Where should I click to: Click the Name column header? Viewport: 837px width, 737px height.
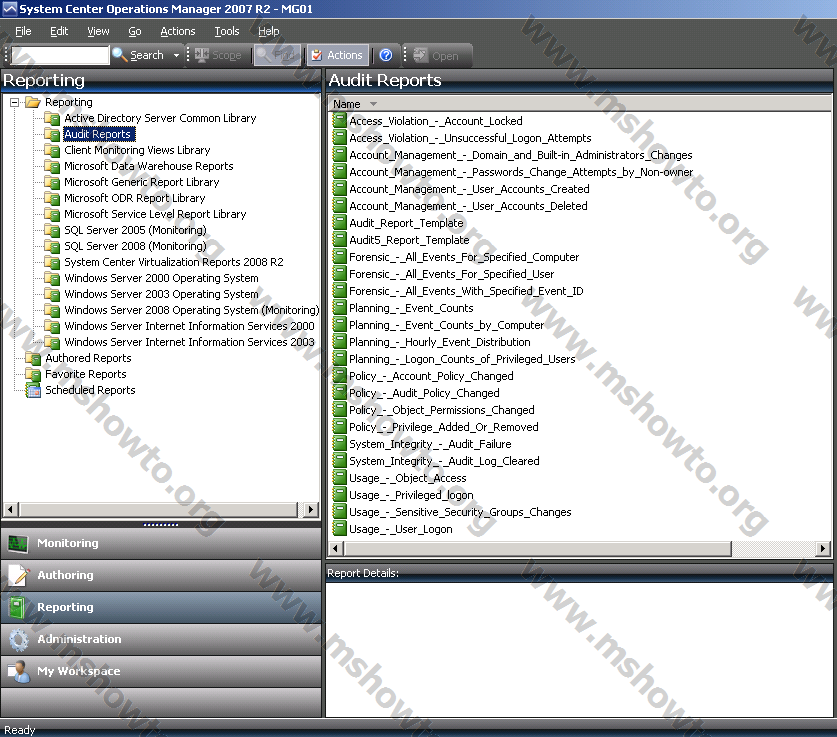pyautogui.click(x=580, y=104)
